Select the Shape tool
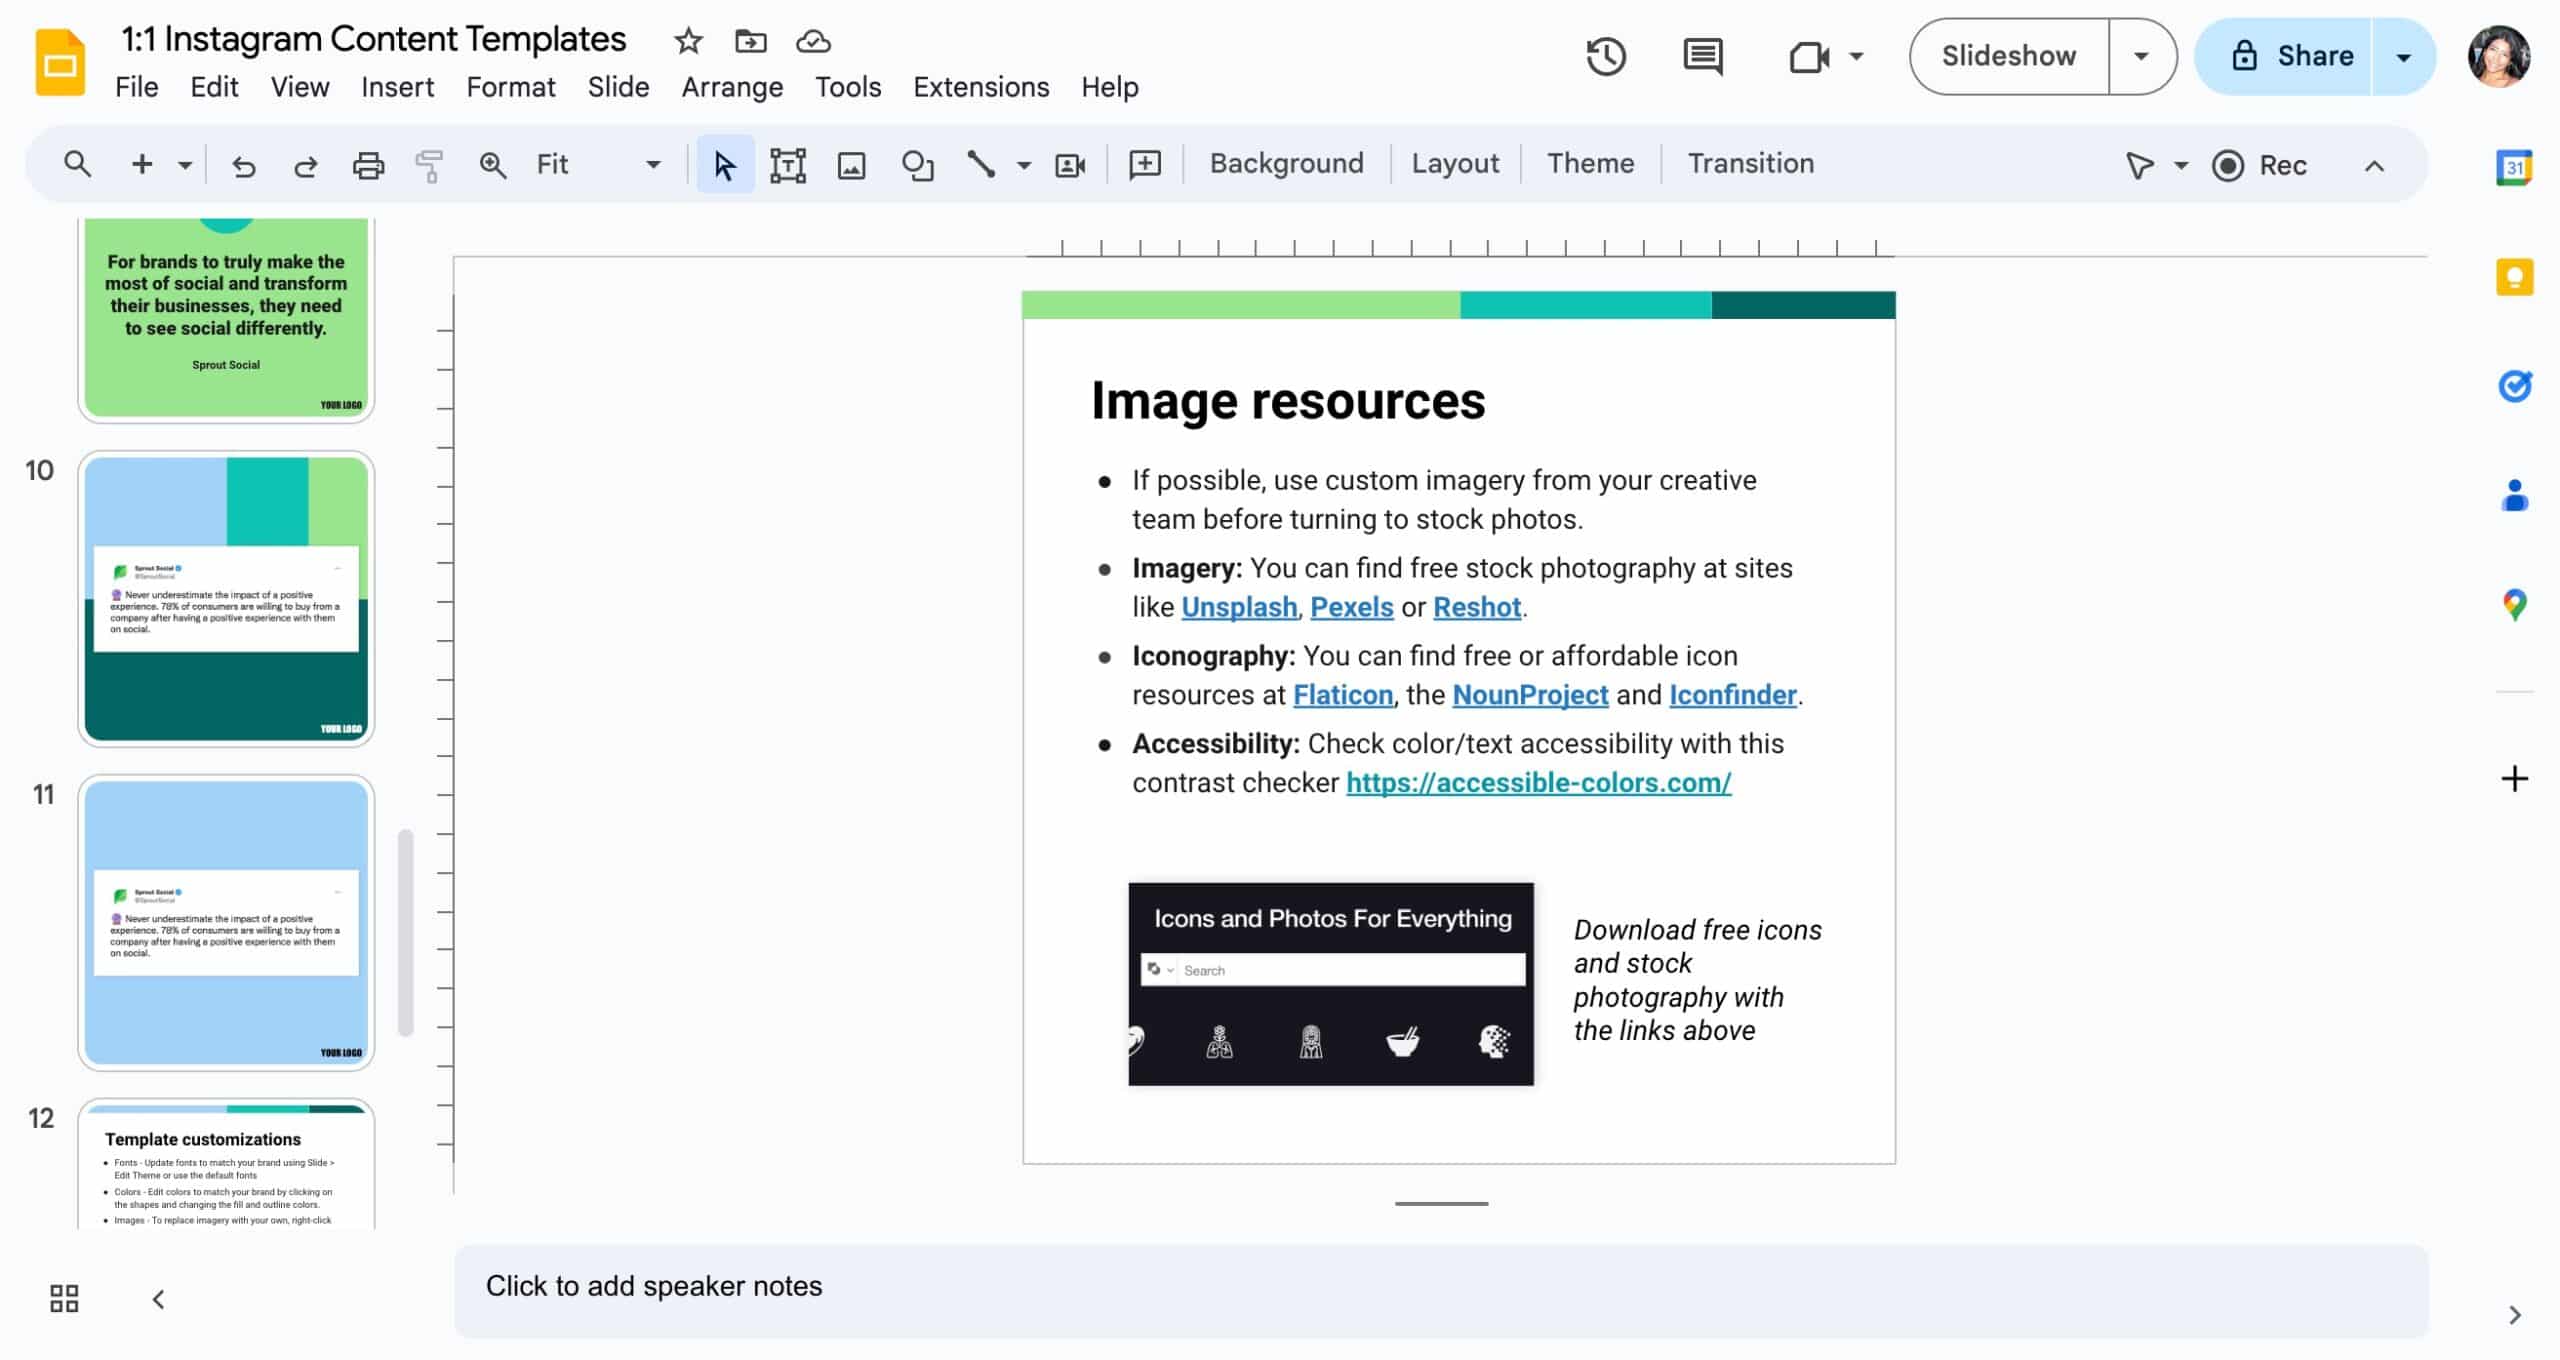Viewport: 2560px width, 1360px height. click(916, 164)
